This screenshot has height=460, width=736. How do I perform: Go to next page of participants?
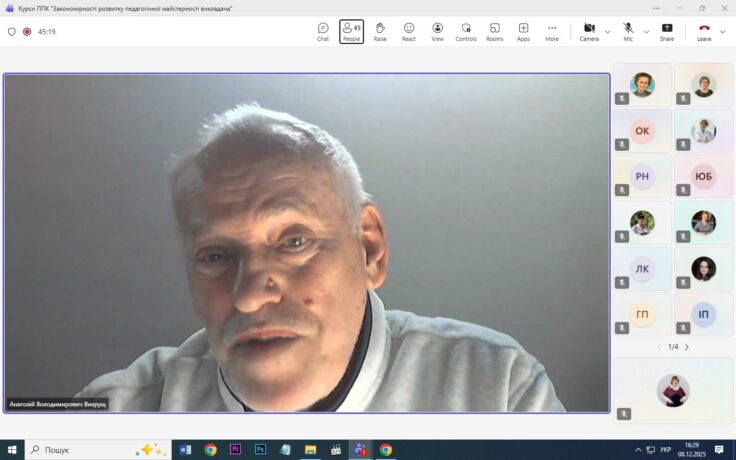(x=687, y=347)
